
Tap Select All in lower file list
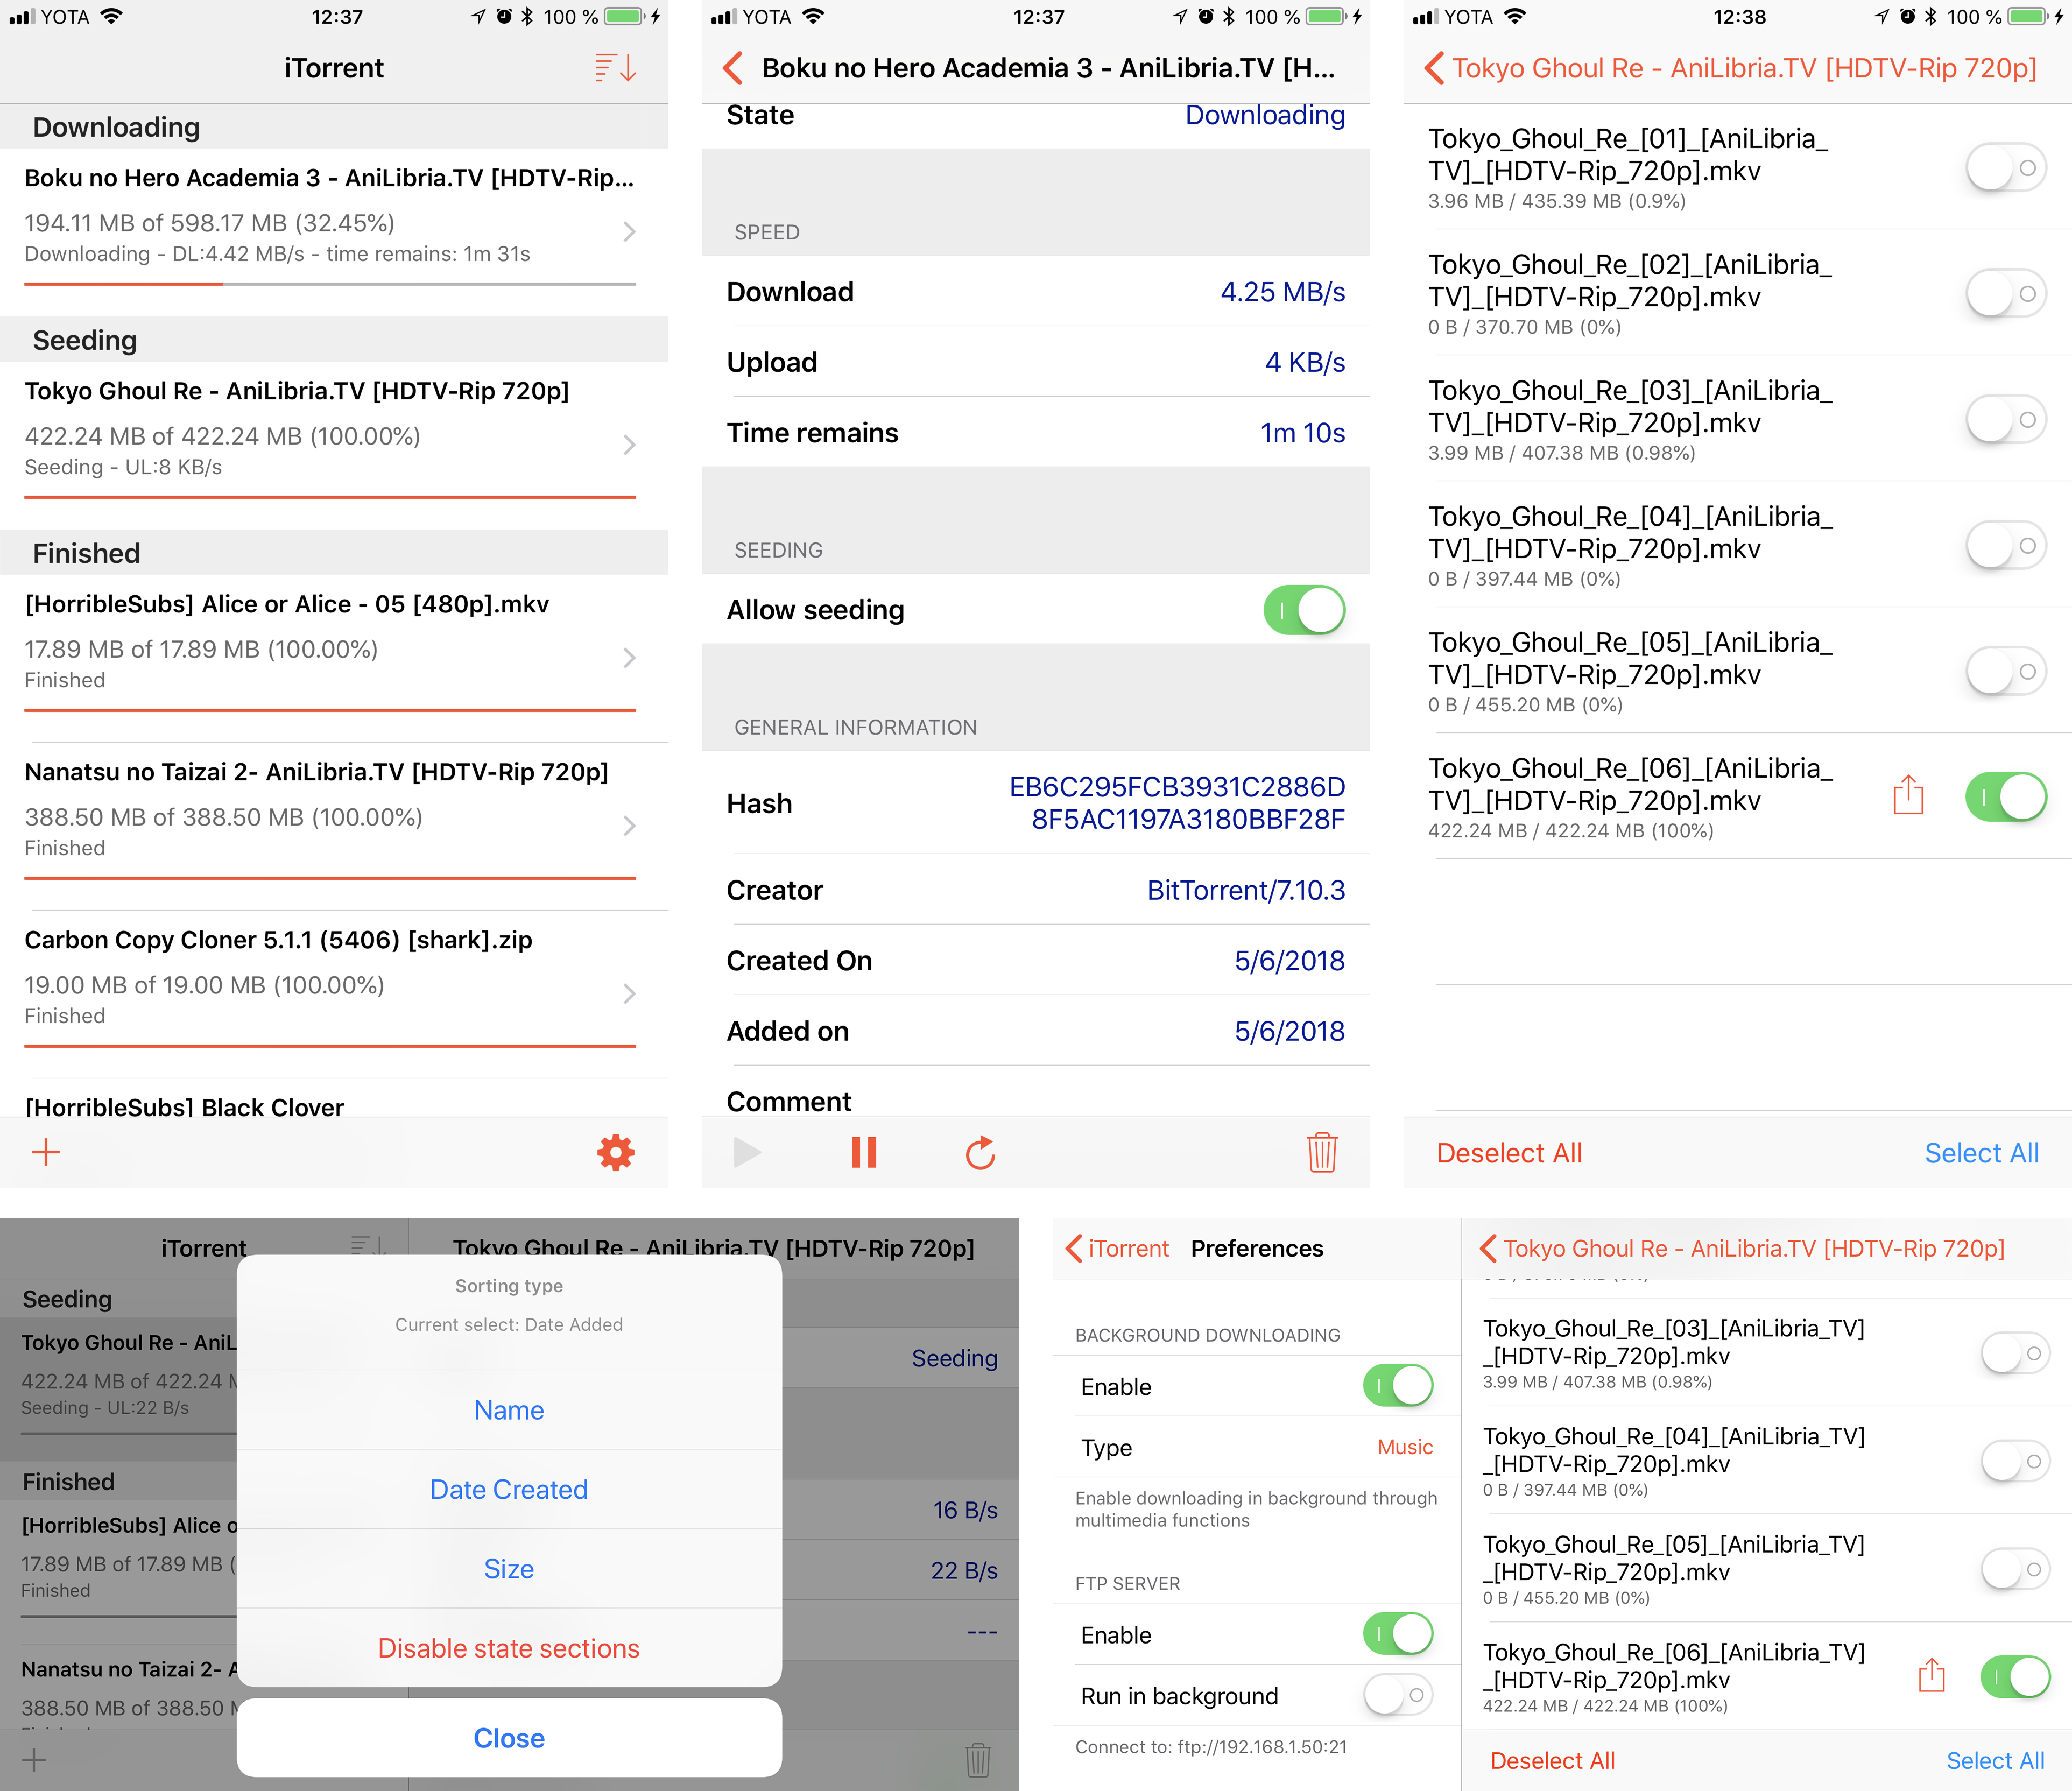pos(1995,1761)
